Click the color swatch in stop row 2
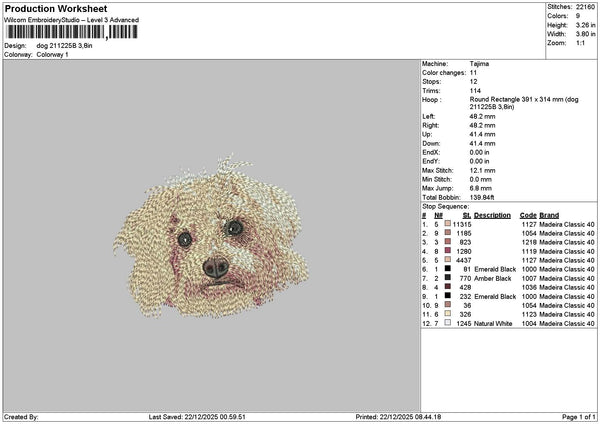Viewport: 600px width, 424px height. (x=447, y=233)
